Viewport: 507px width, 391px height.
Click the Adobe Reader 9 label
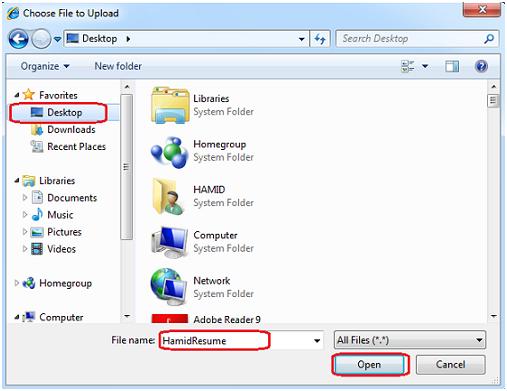(x=227, y=319)
